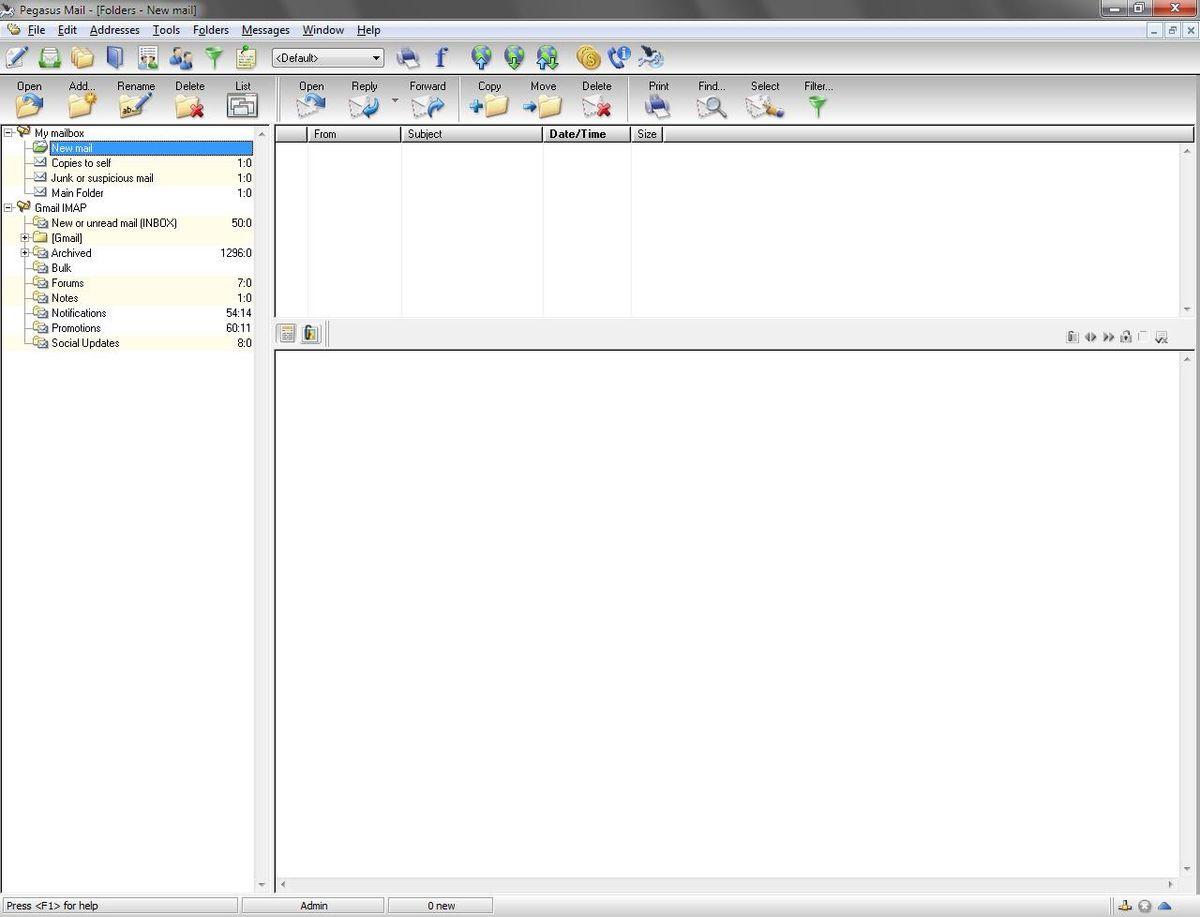Click the folder Delete button
Image resolution: width=1200 pixels, height=917 pixels.
(x=190, y=99)
